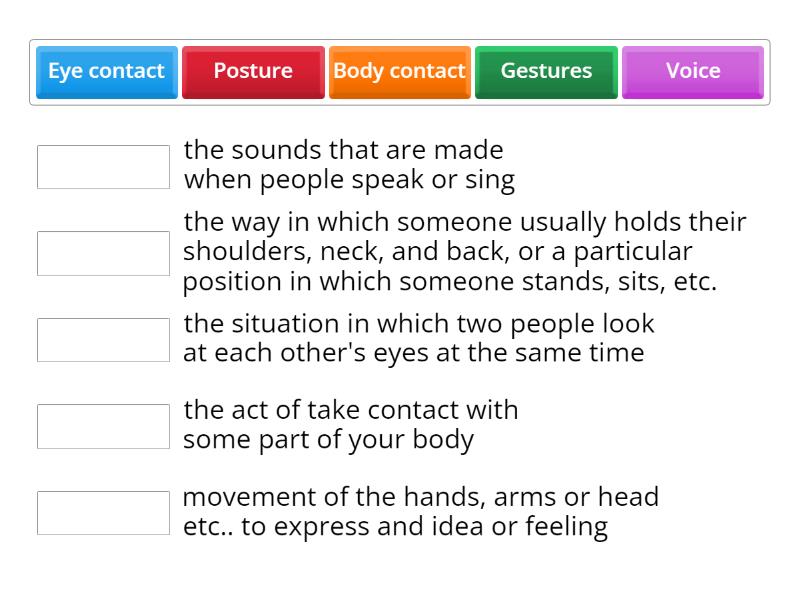The width and height of the screenshot is (800, 600).
Task: Click the blue Eye contact chip
Action: pos(106,71)
